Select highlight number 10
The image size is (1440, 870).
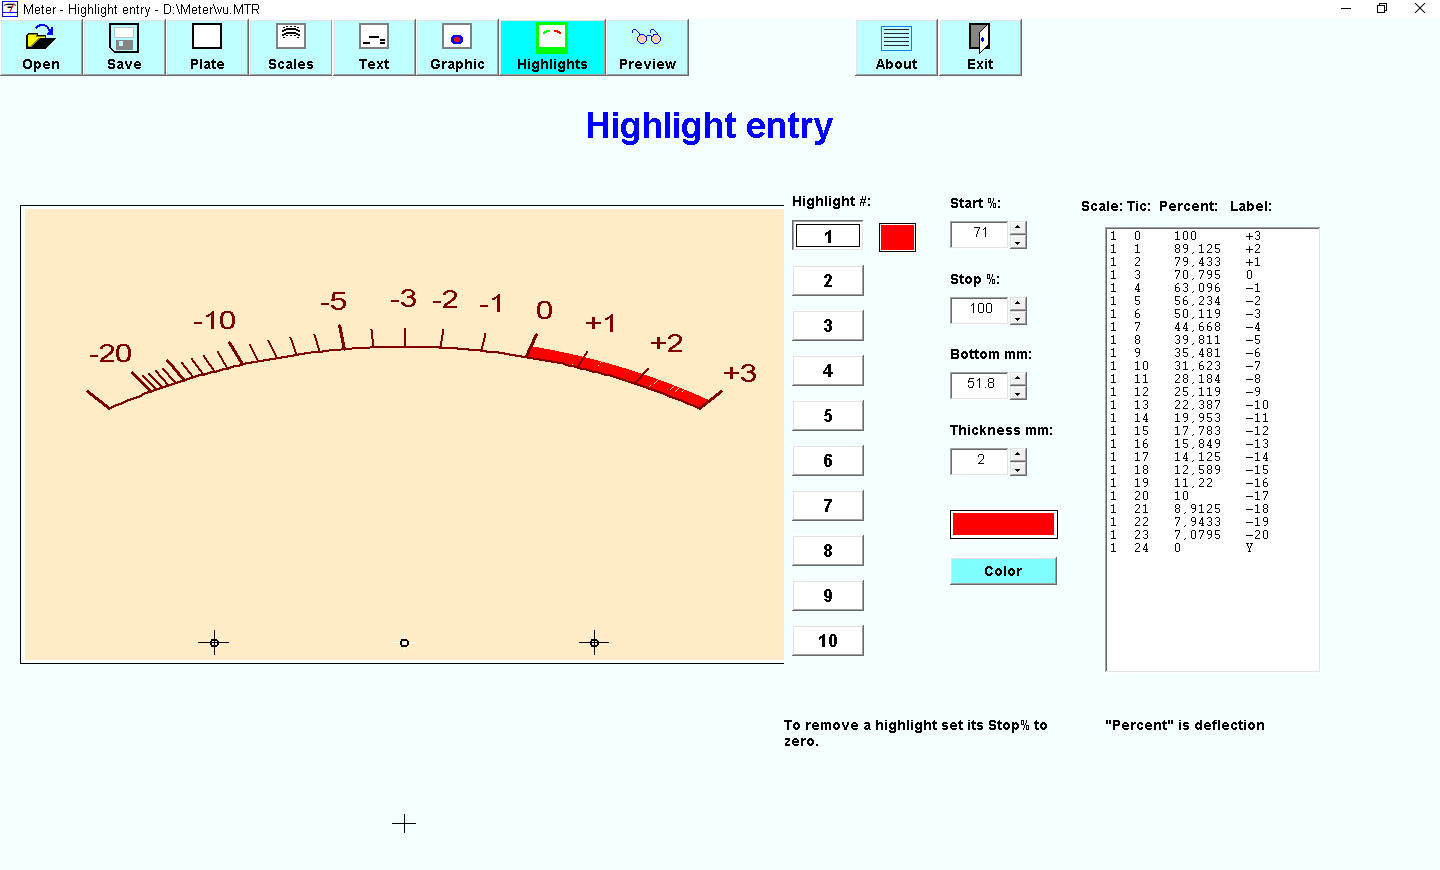(827, 641)
